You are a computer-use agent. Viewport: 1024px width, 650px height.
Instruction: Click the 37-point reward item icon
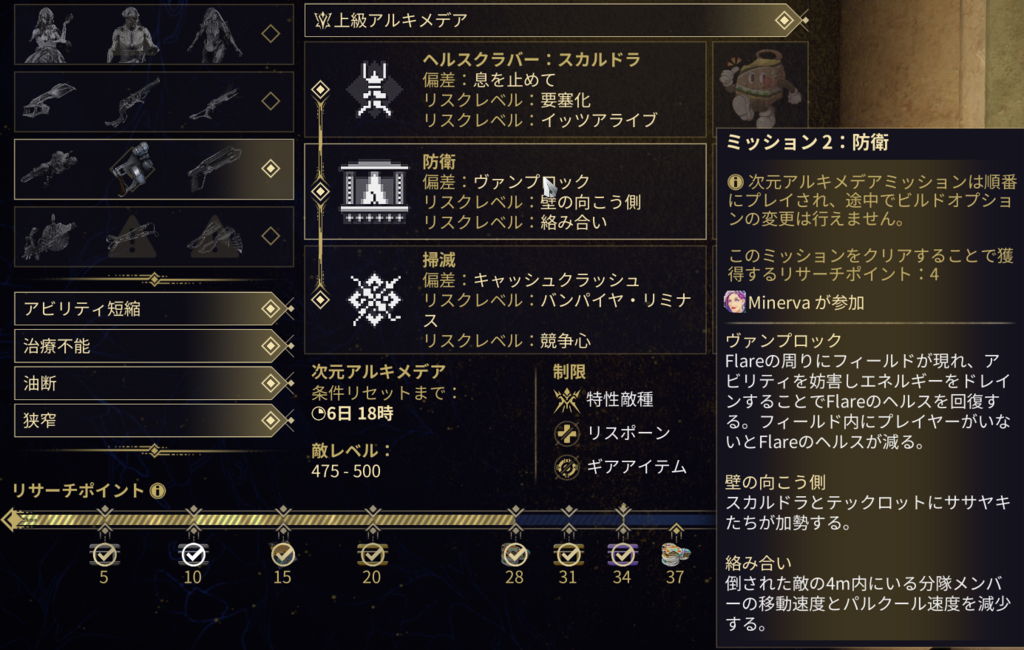[676, 554]
